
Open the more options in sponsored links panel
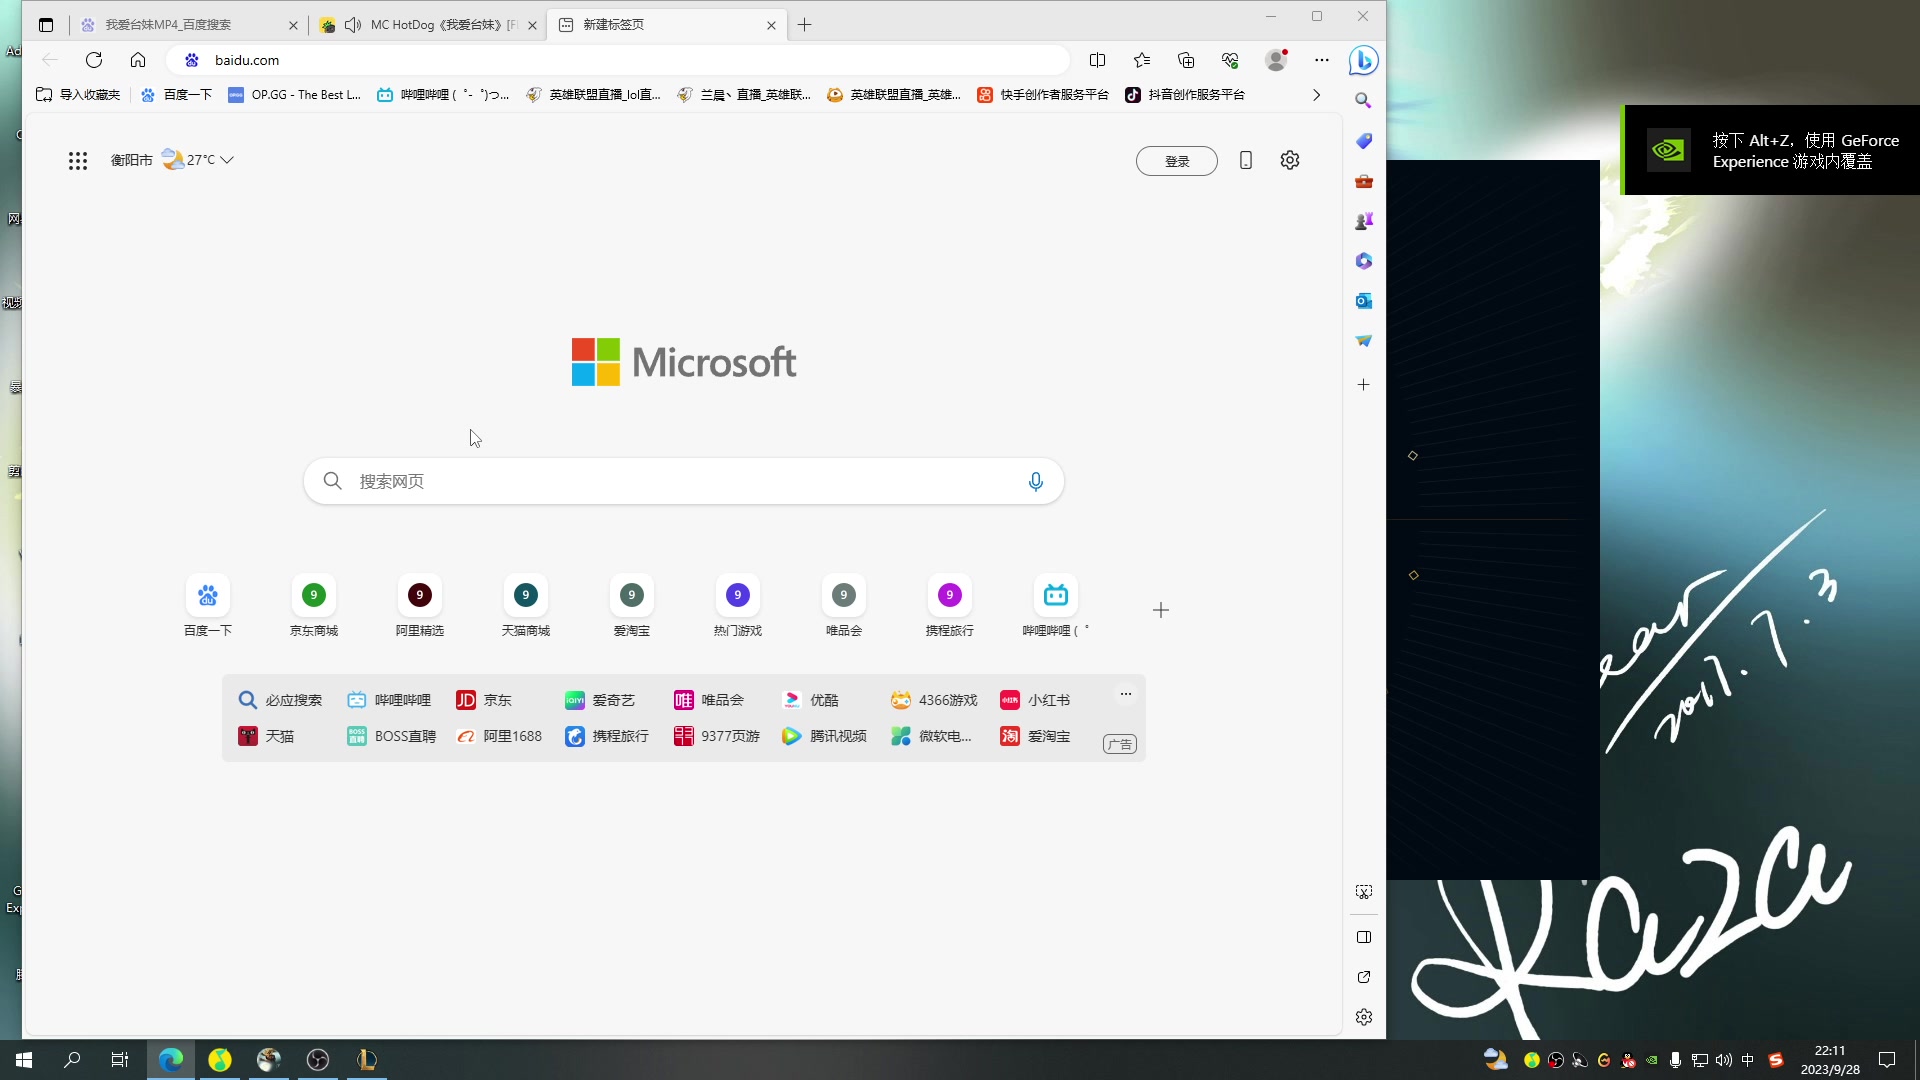pyautogui.click(x=1126, y=694)
